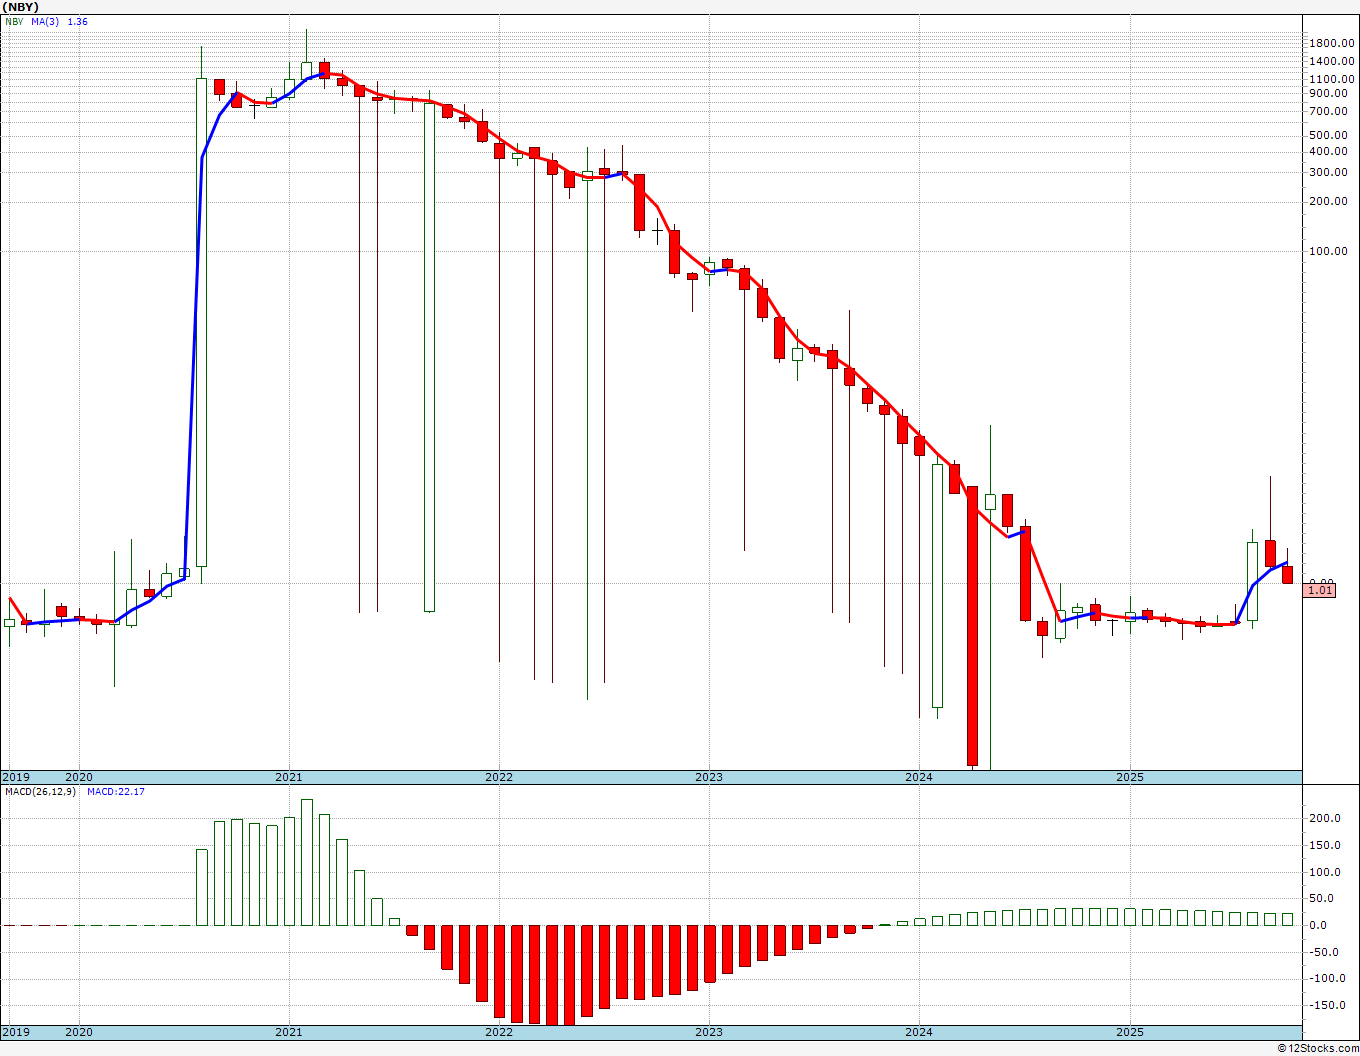Click the "1400.00" price axis label

1332,61
